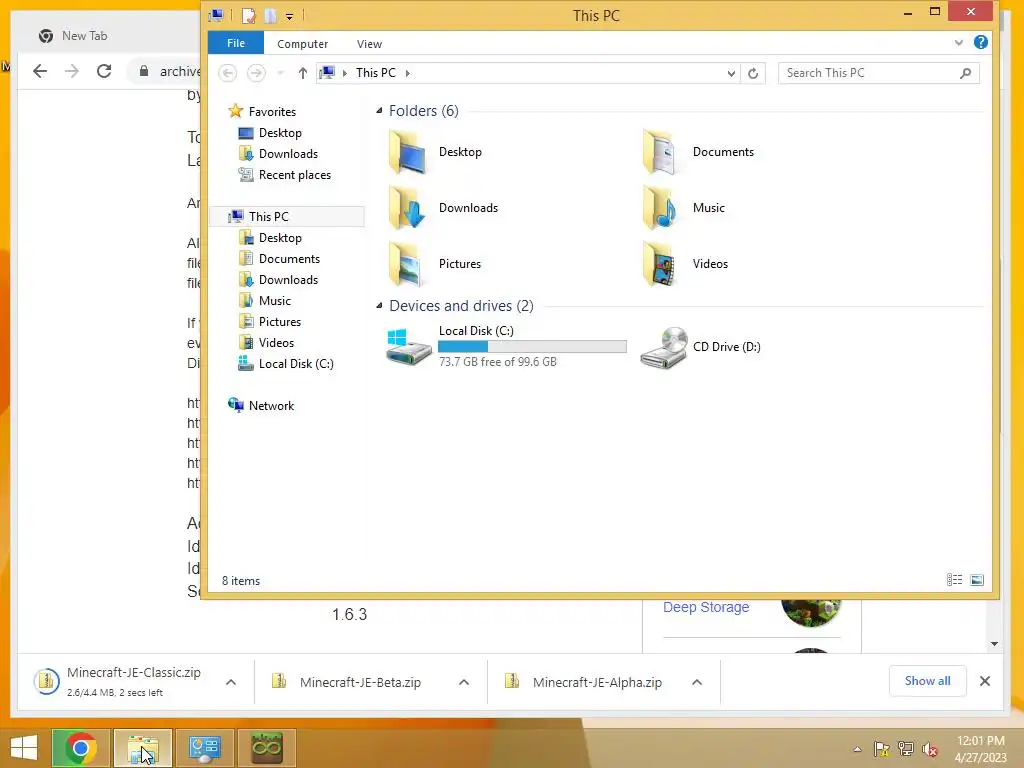Screen dimensions: 1024x768
Task: Go back in the Chrome window
Action: [40, 71]
